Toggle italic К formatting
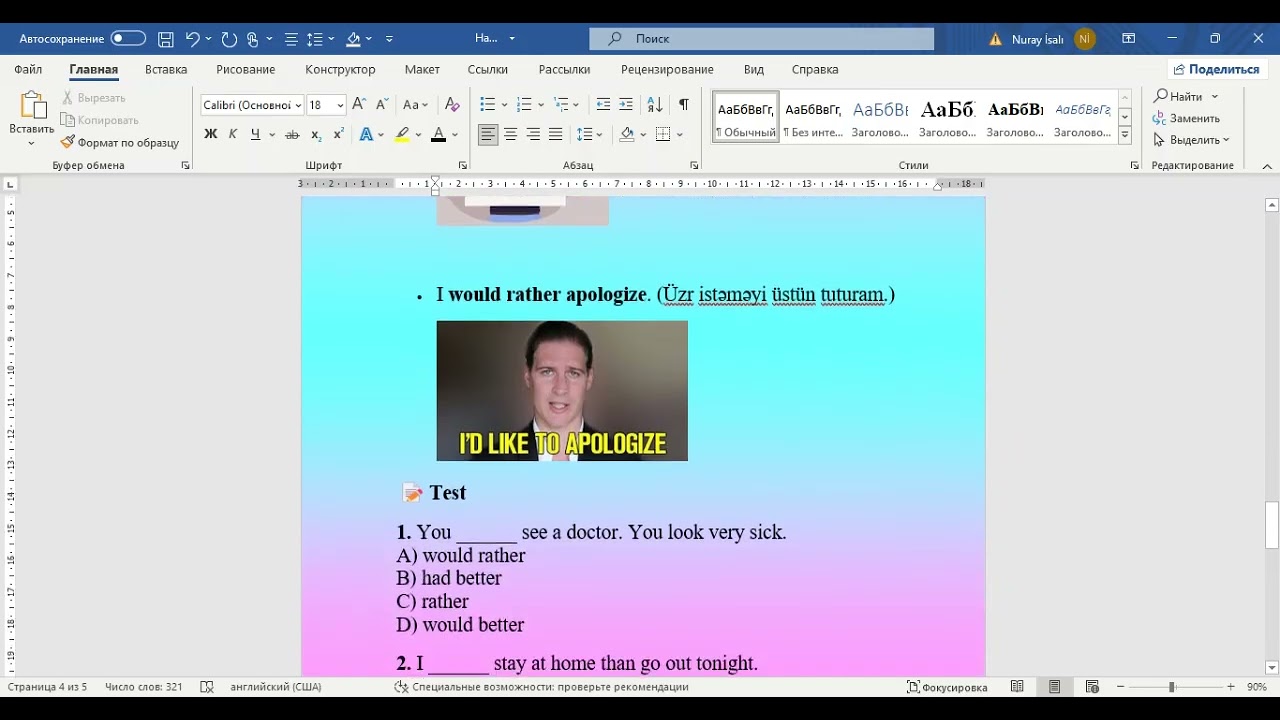Screen dimensions: 1280x720 click(x=233, y=134)
